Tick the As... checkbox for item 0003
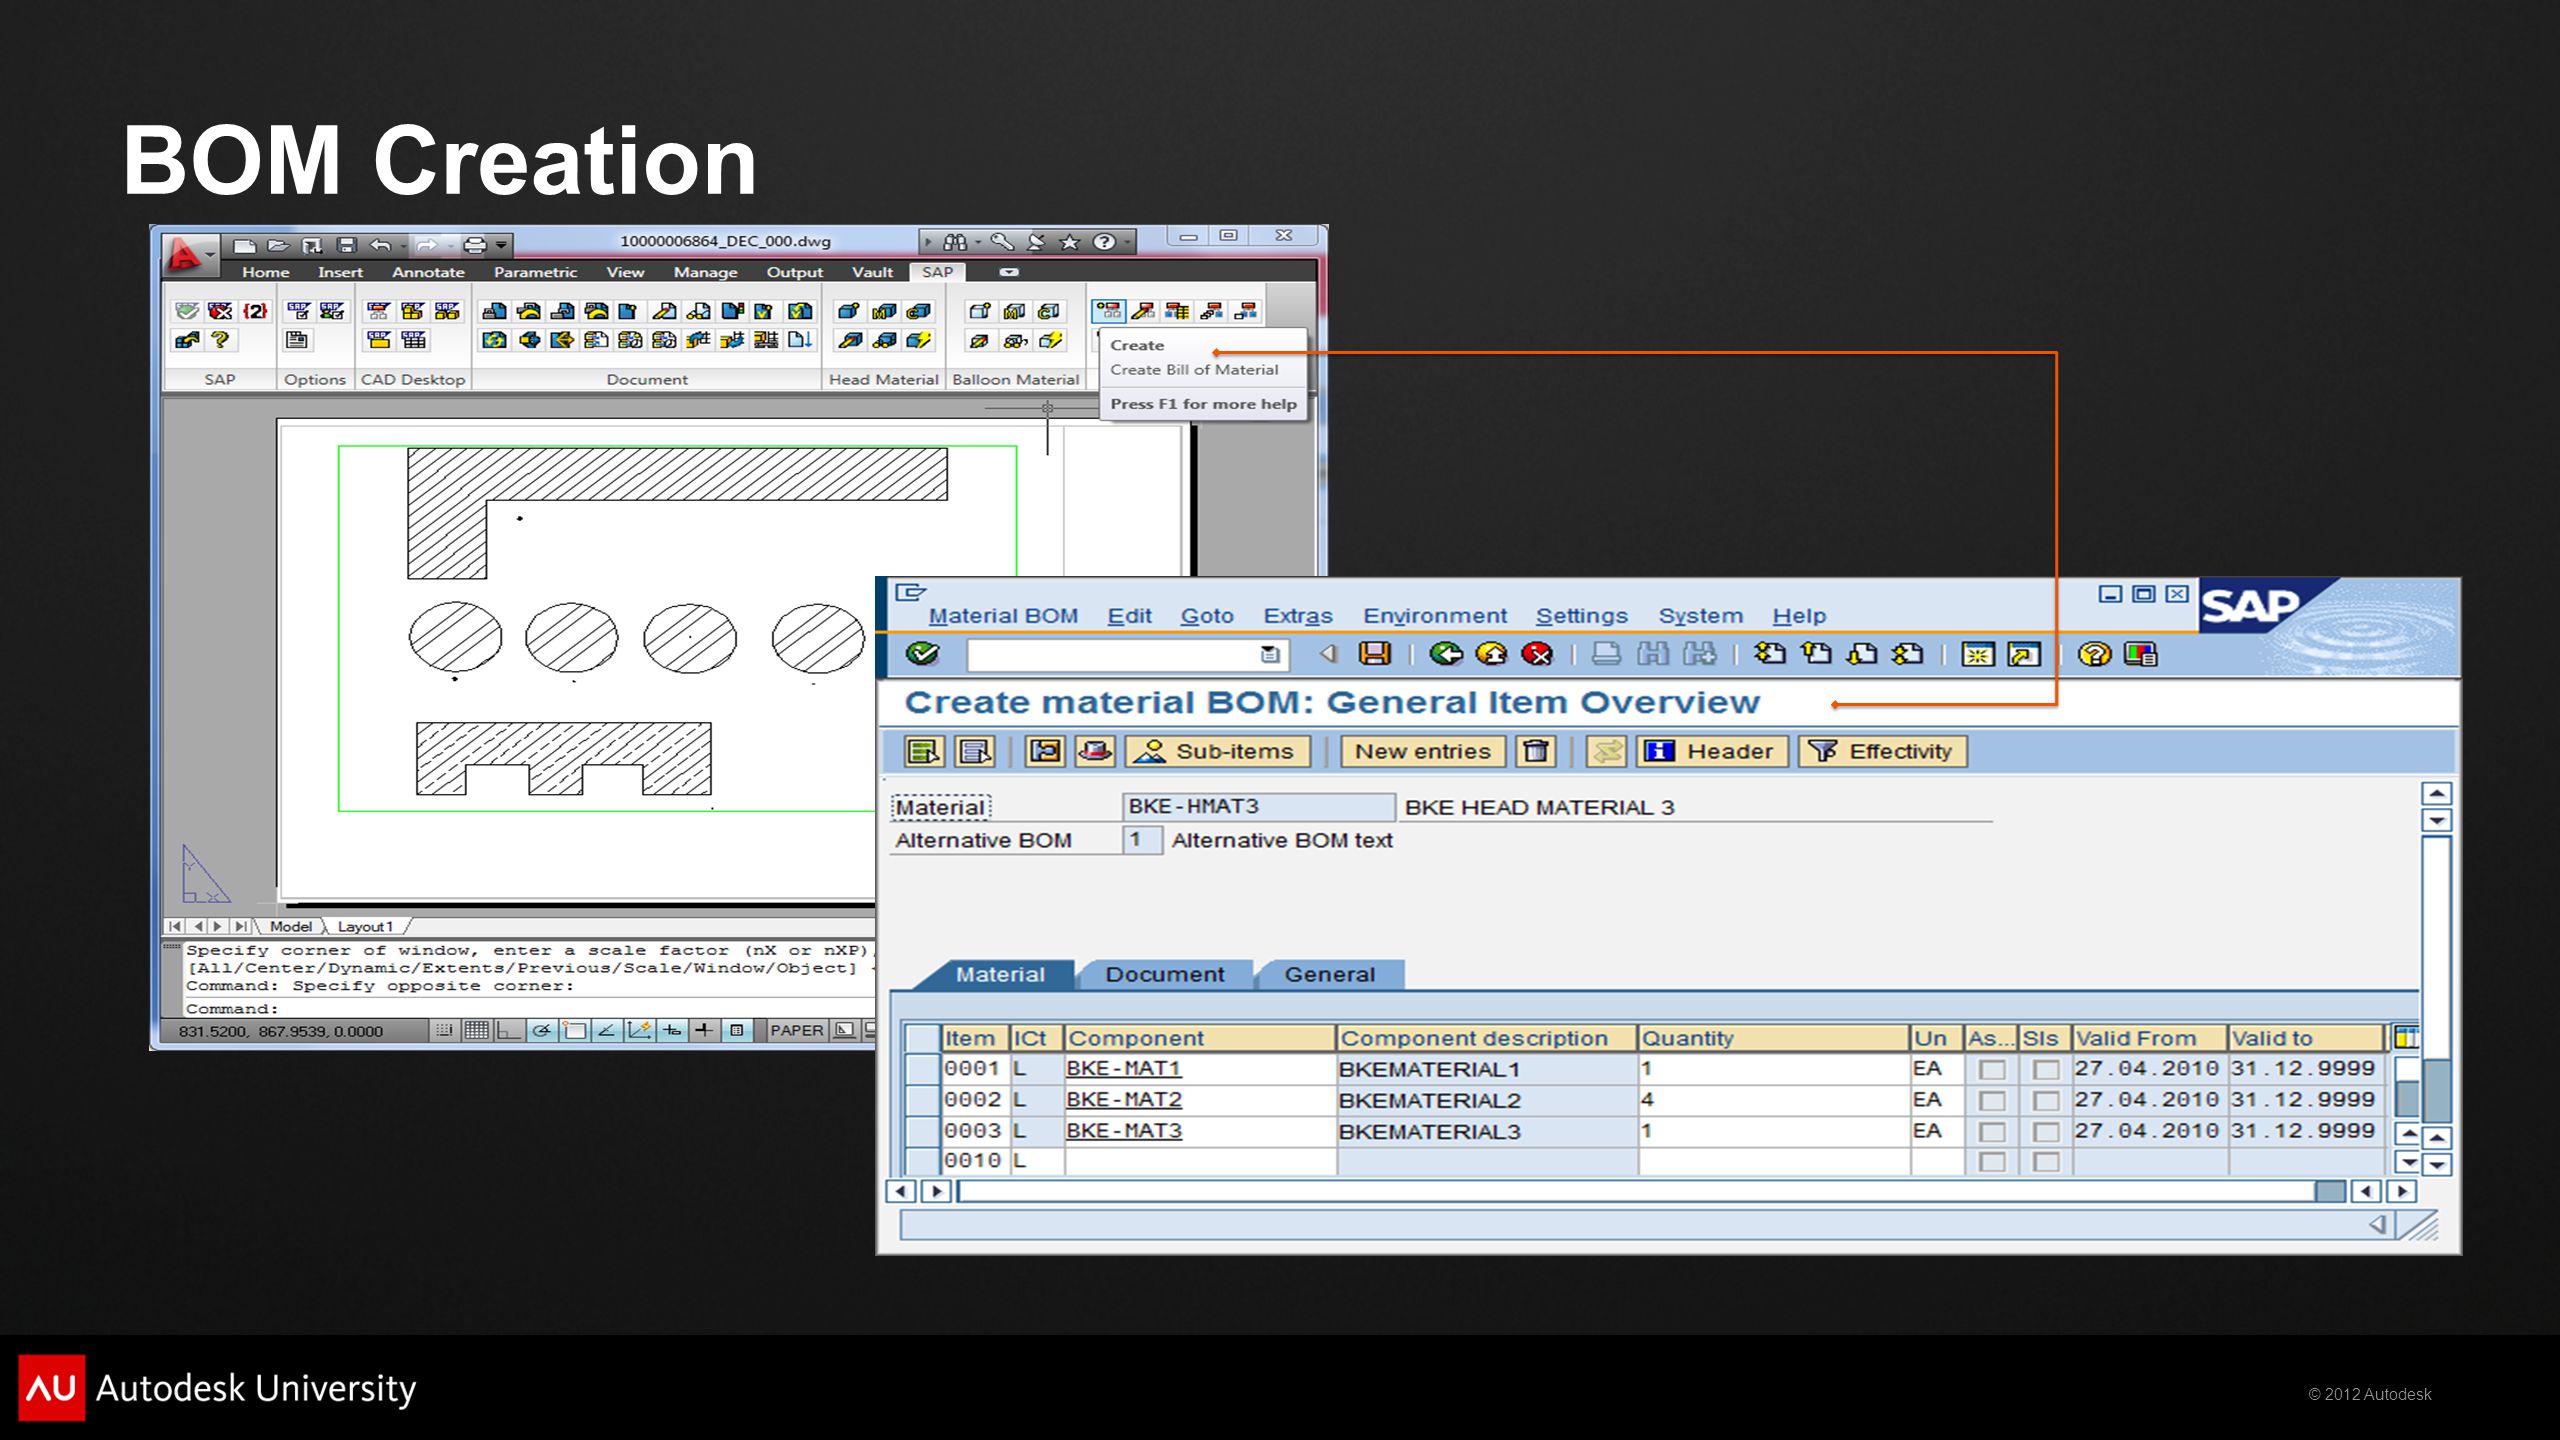The width and height of the screenshot is (2560, 1440). point(1992,1131)
